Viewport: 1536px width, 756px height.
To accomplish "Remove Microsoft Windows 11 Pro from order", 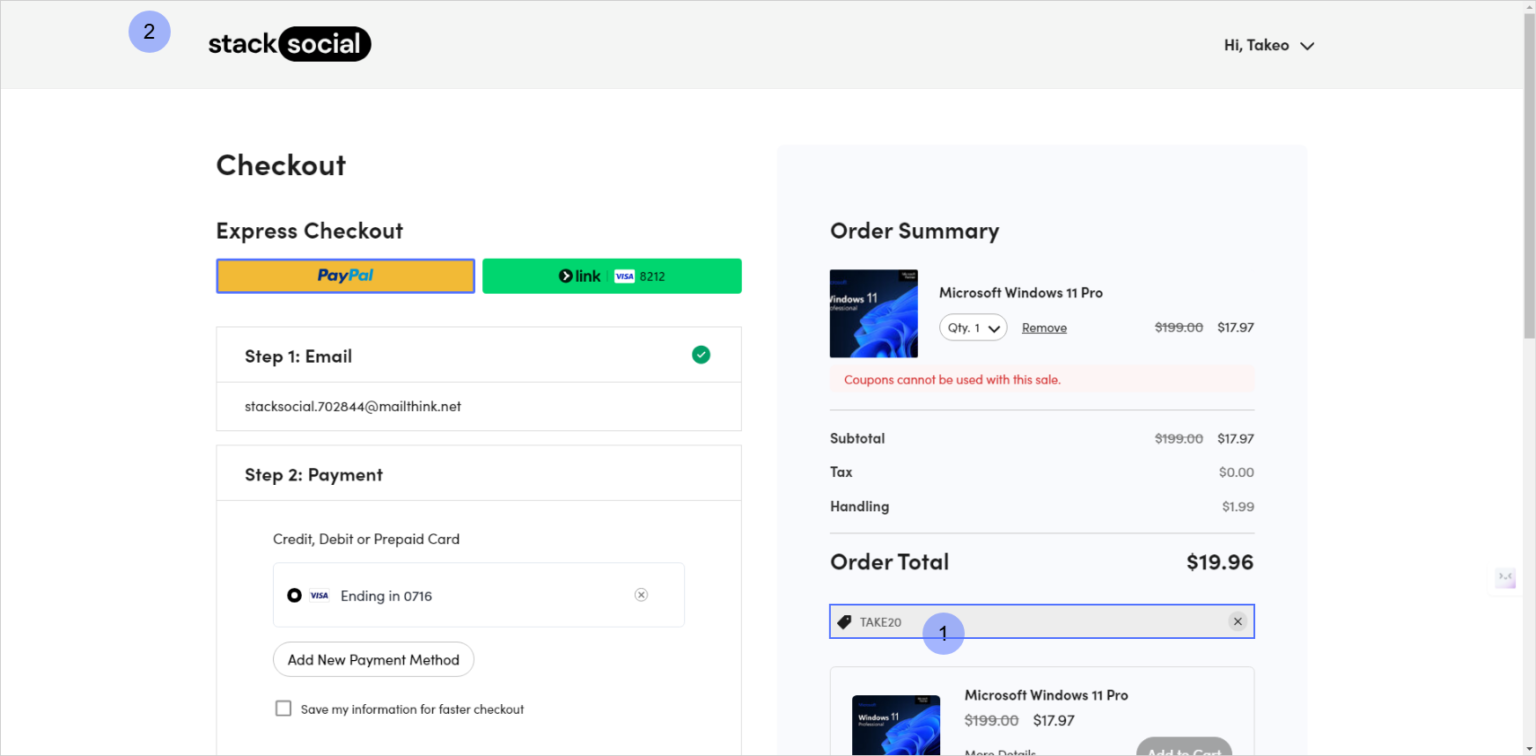I will [1044, 327].
